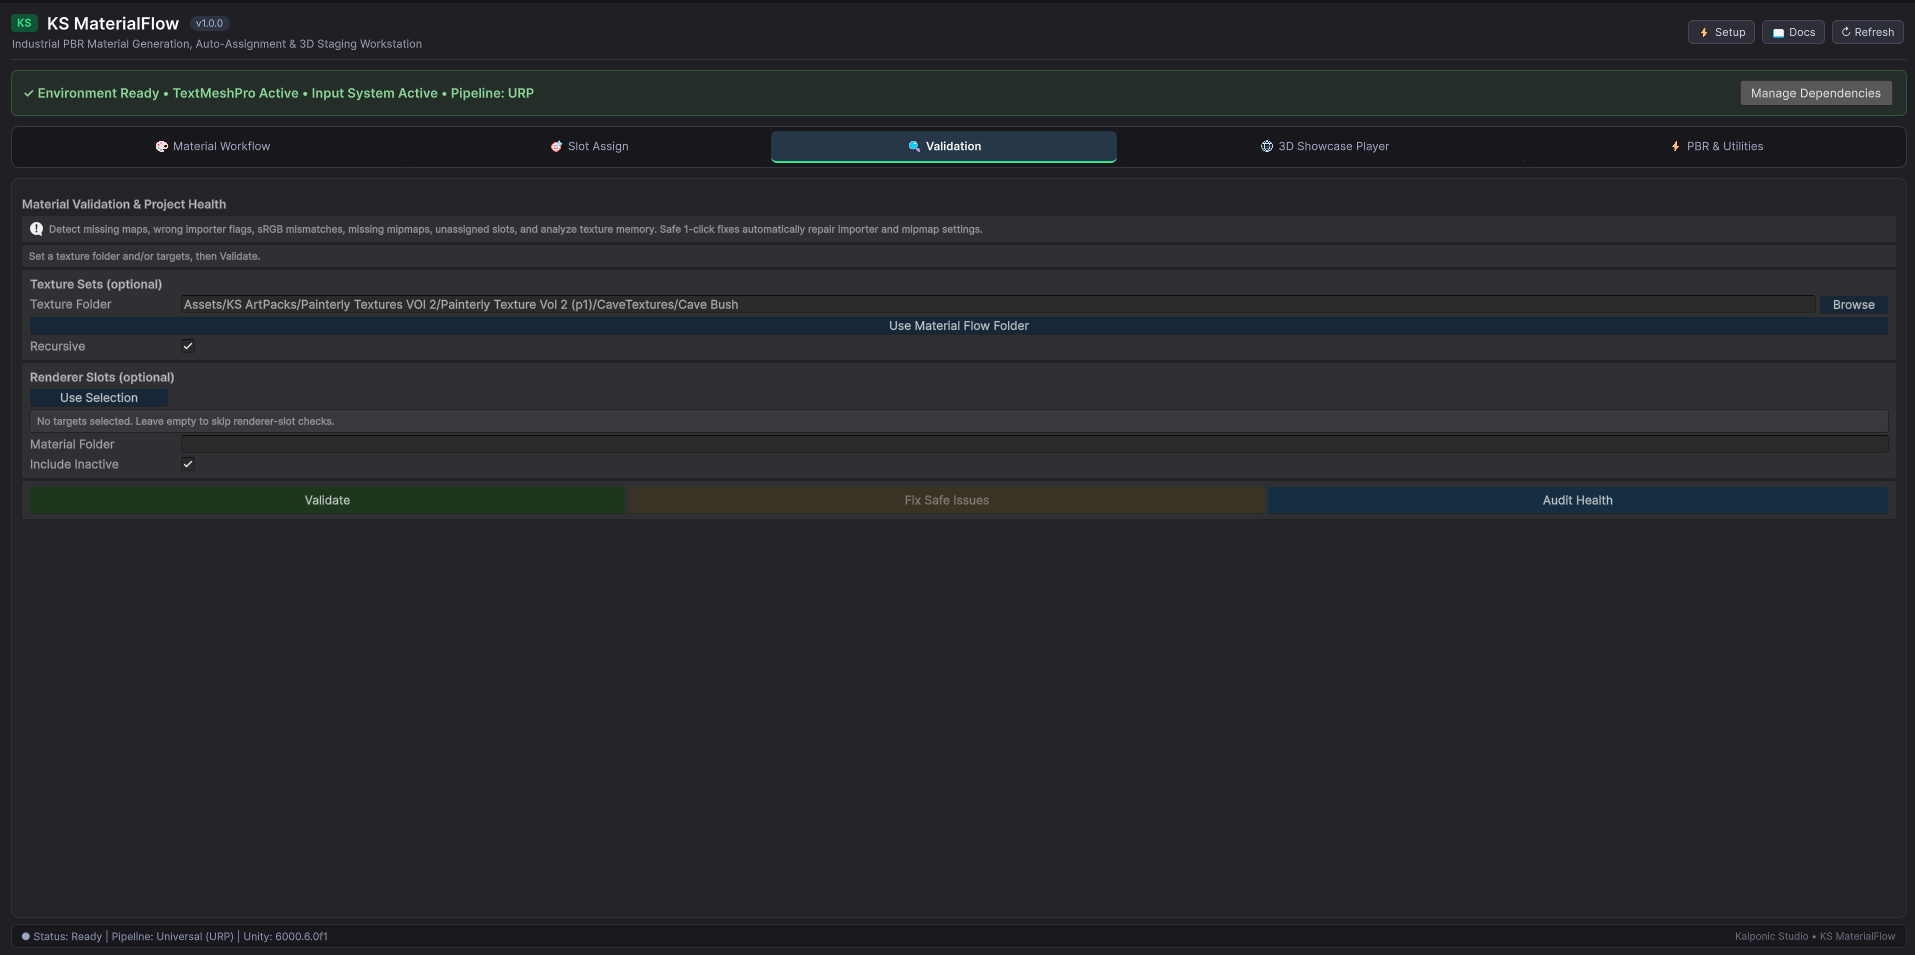Click the v1.0.0 version badge
The image size is (1915, 955).
[x=209, y=23]
